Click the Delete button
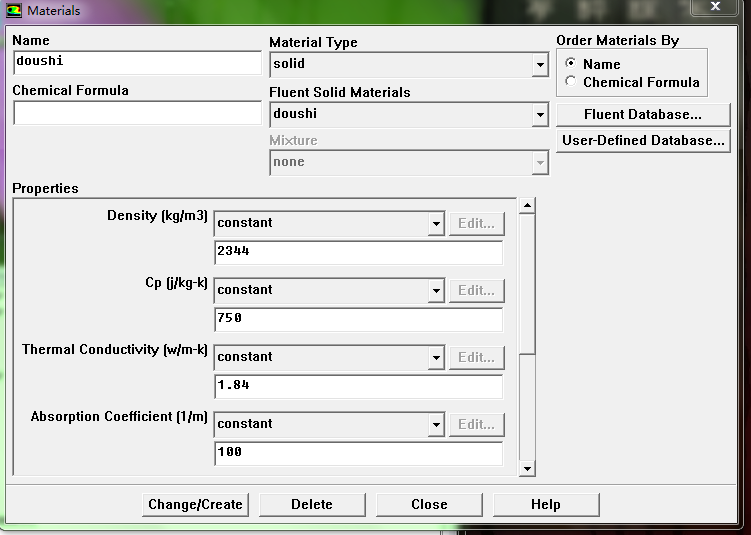751x535 pixels. (x=312, y=505)
